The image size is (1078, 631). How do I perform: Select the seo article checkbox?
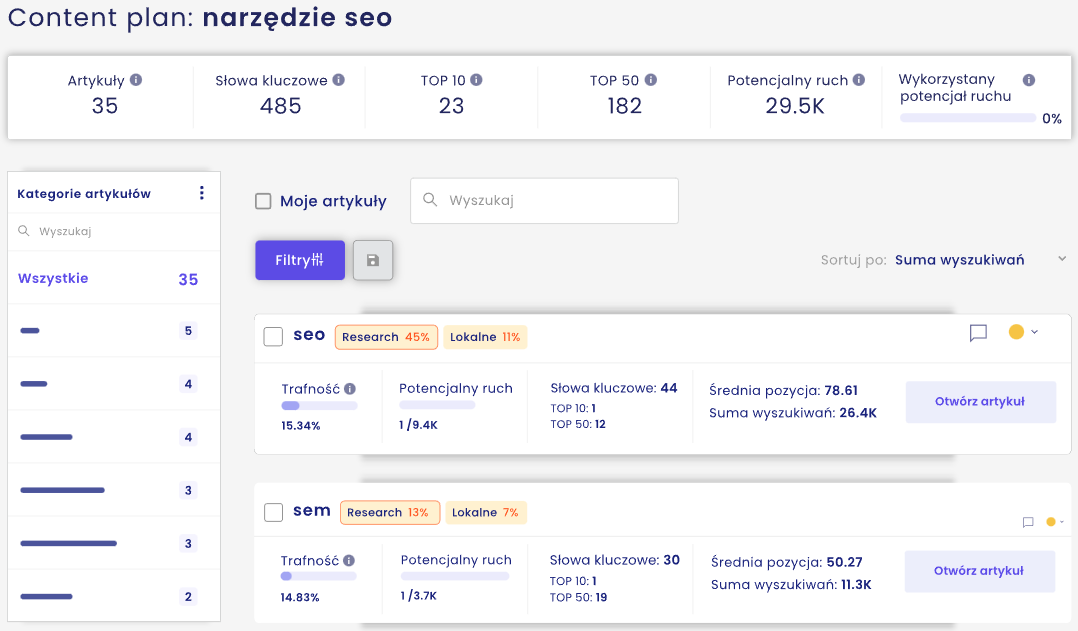[273, 336]
